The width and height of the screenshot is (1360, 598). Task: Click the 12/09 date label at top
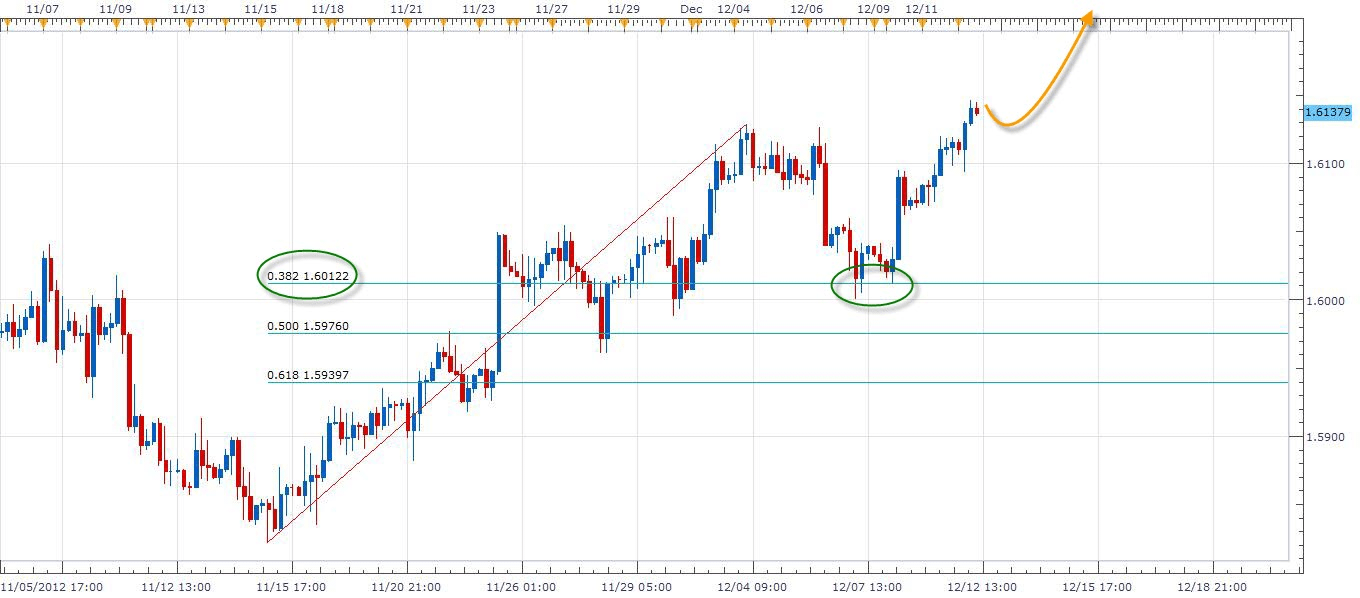(x=874, y=8)
